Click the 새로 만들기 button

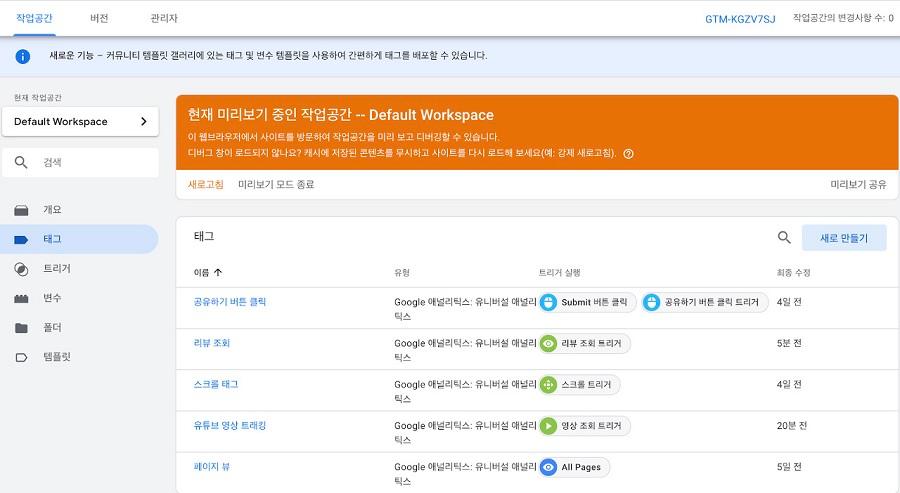click(844, 238)
